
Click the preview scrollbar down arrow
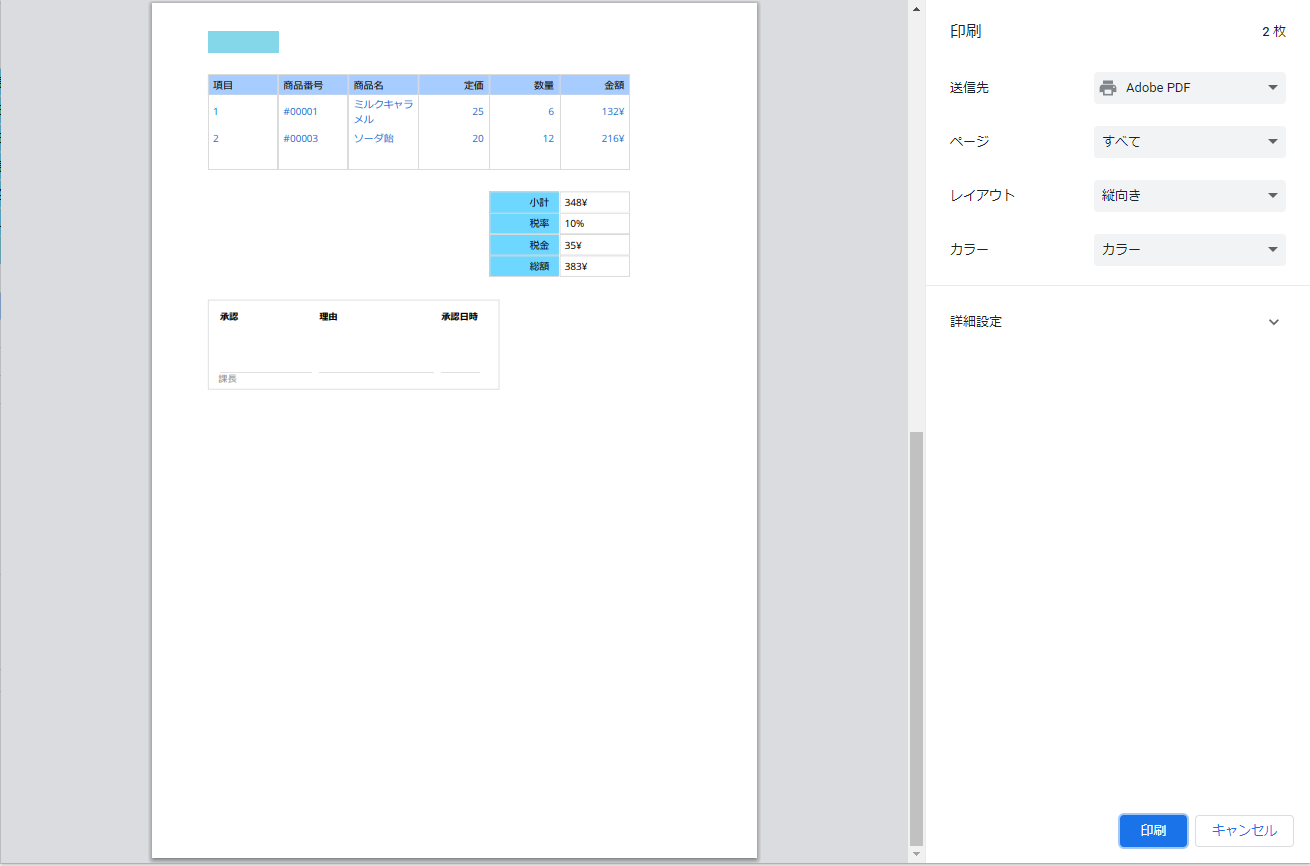click(916, 854)
